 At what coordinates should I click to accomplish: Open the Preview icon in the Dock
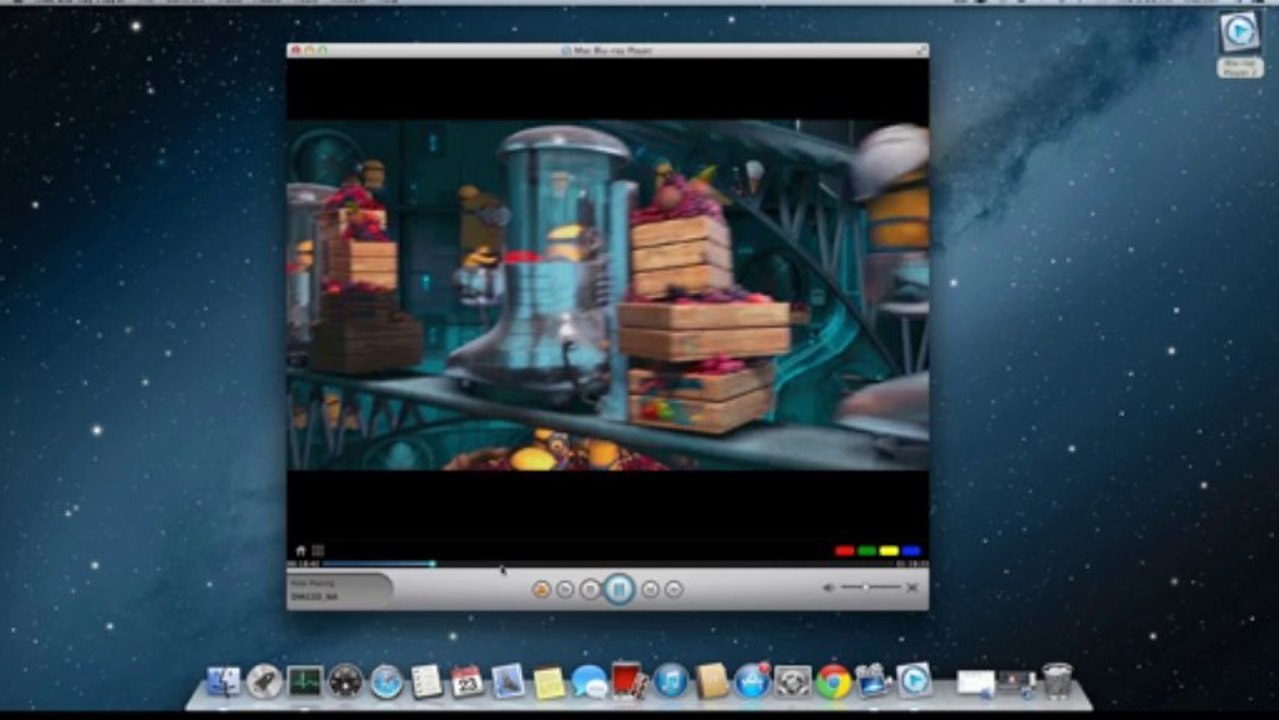[x=508, y=681]
